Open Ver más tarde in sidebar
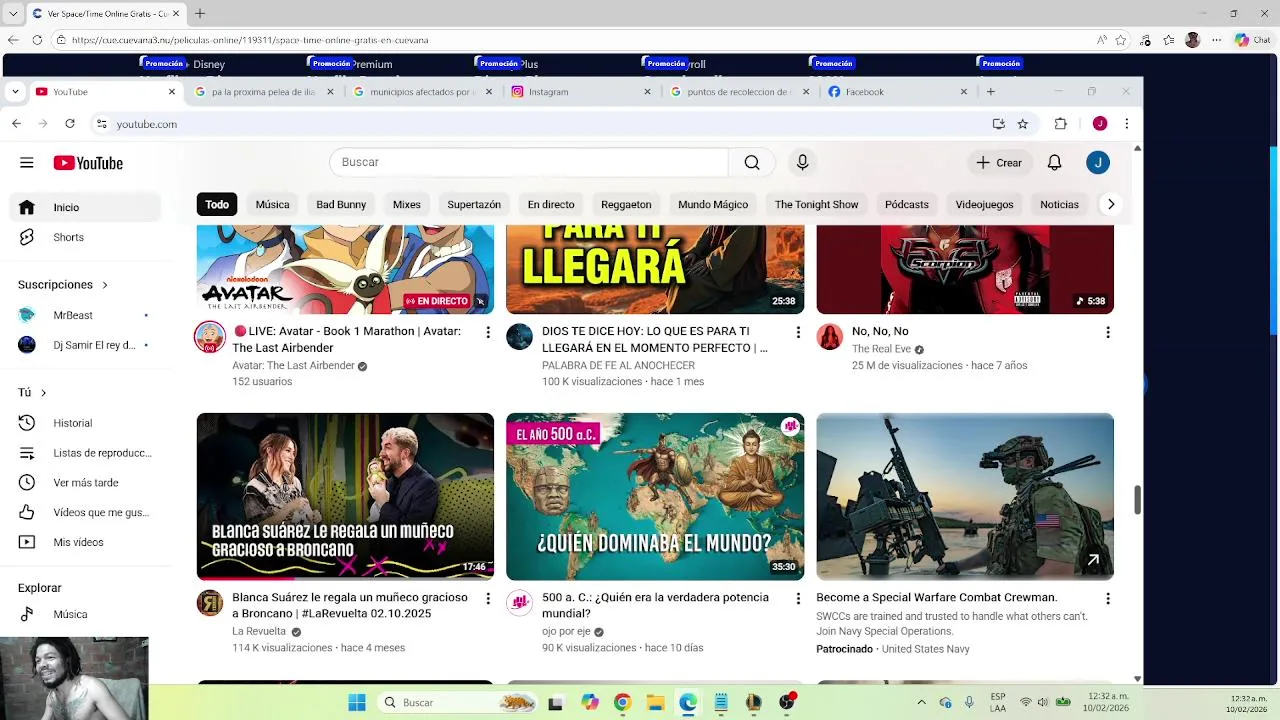 (86, 483)
